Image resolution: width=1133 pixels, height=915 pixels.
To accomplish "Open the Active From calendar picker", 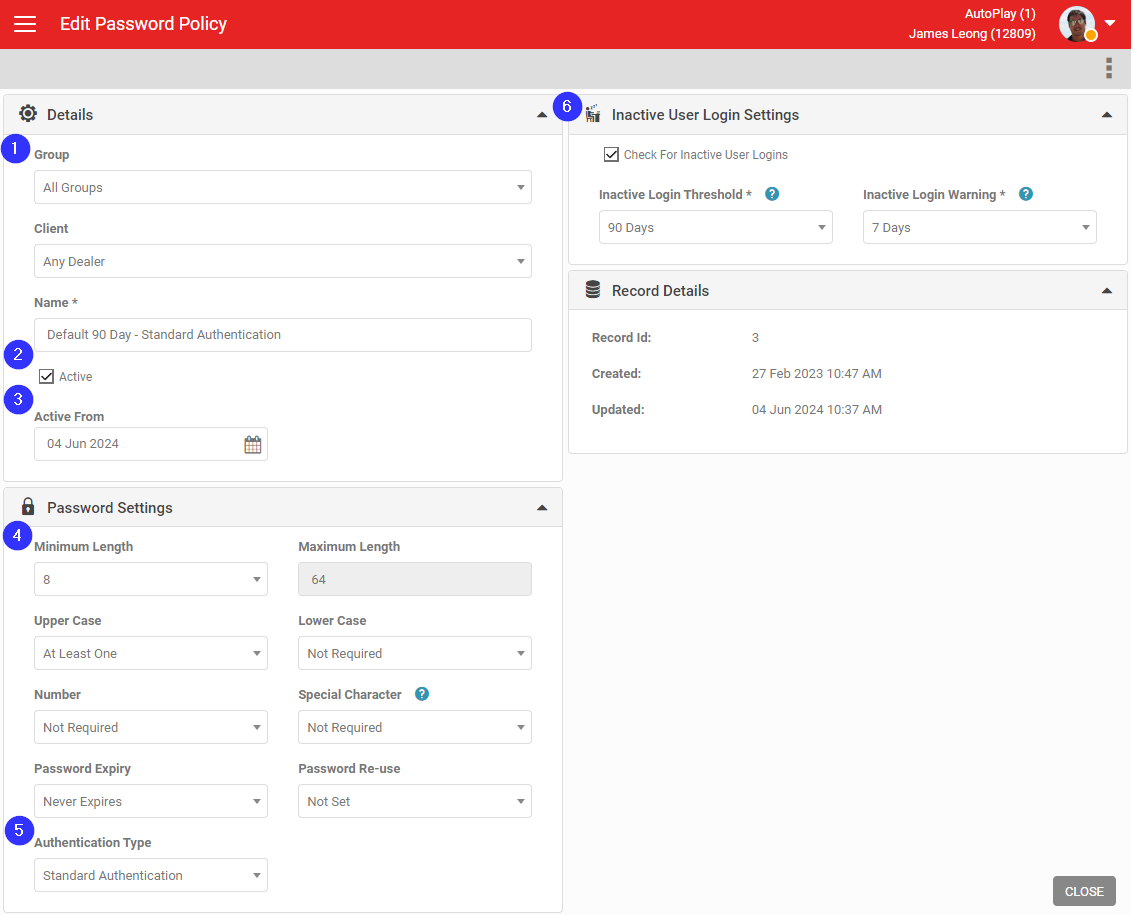I will [x=252, y=444].
